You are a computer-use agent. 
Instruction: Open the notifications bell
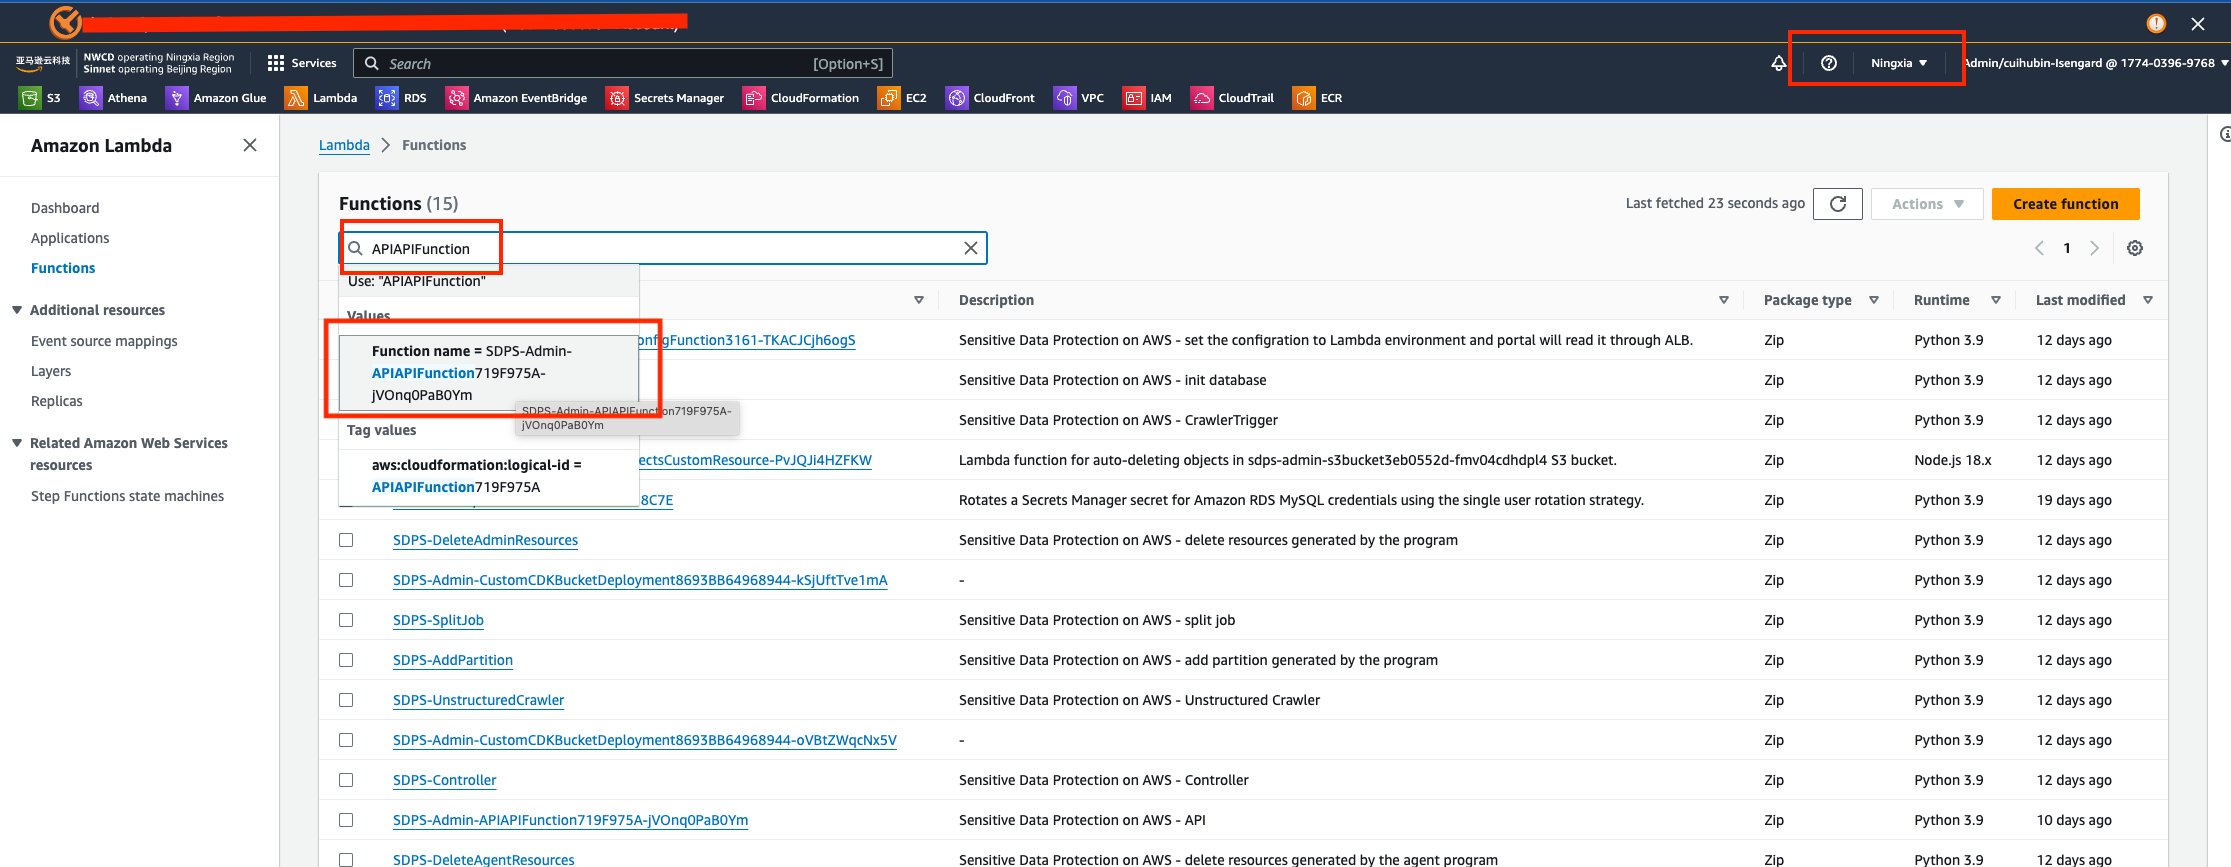(1778, 63)
